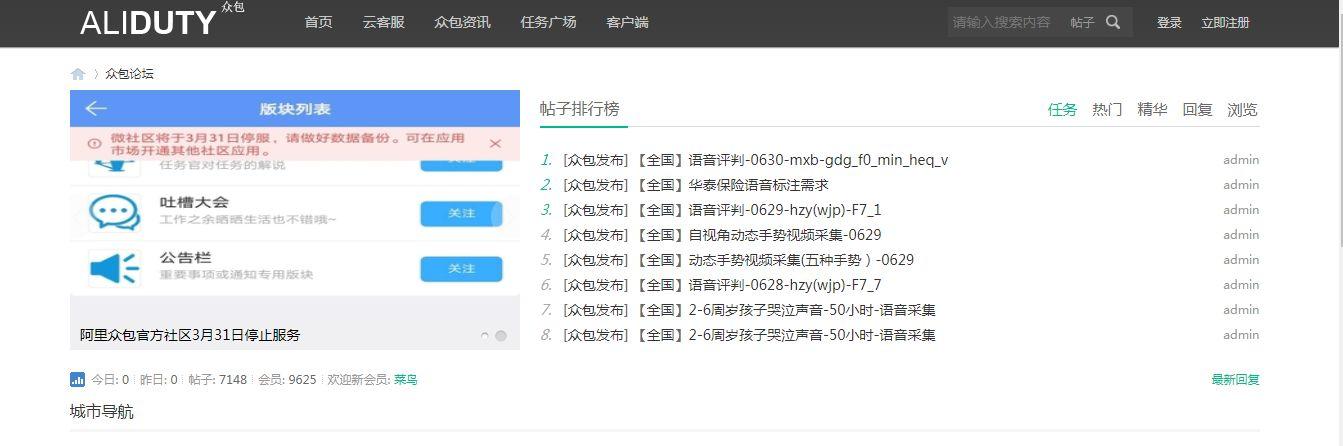
Task: Select the first slideshow indicator dot
Action: [x=485, y=336]
